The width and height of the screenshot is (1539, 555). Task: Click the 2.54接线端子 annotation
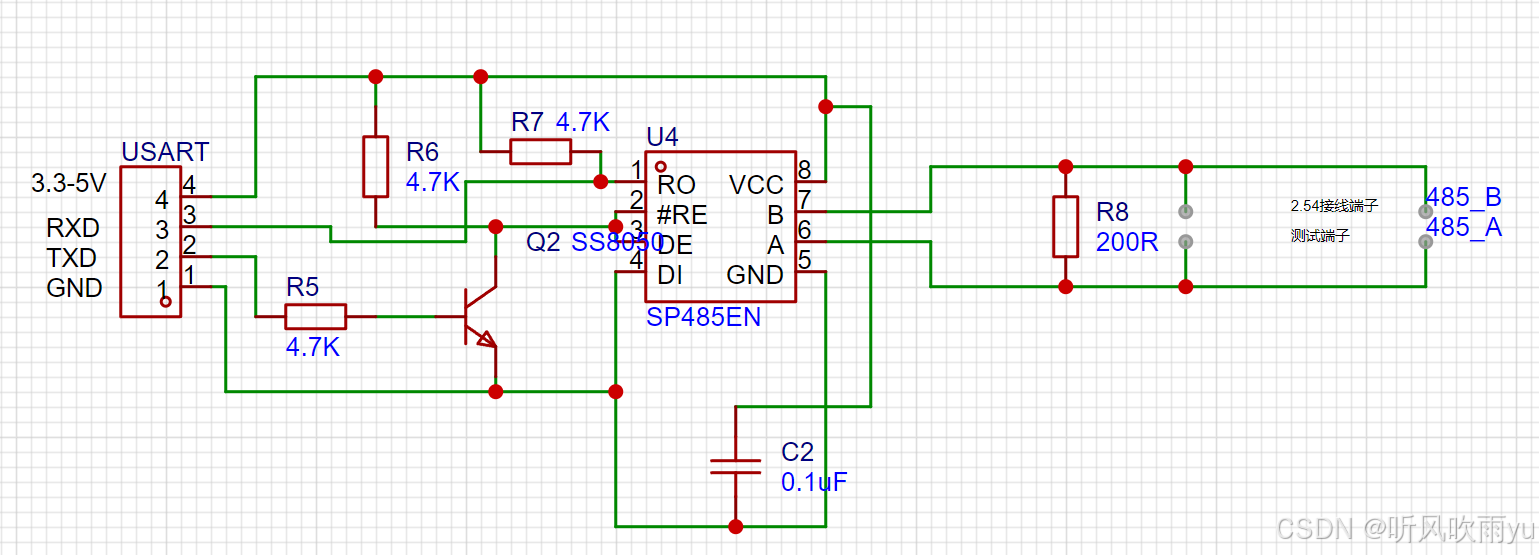(x=1334, y=206)
